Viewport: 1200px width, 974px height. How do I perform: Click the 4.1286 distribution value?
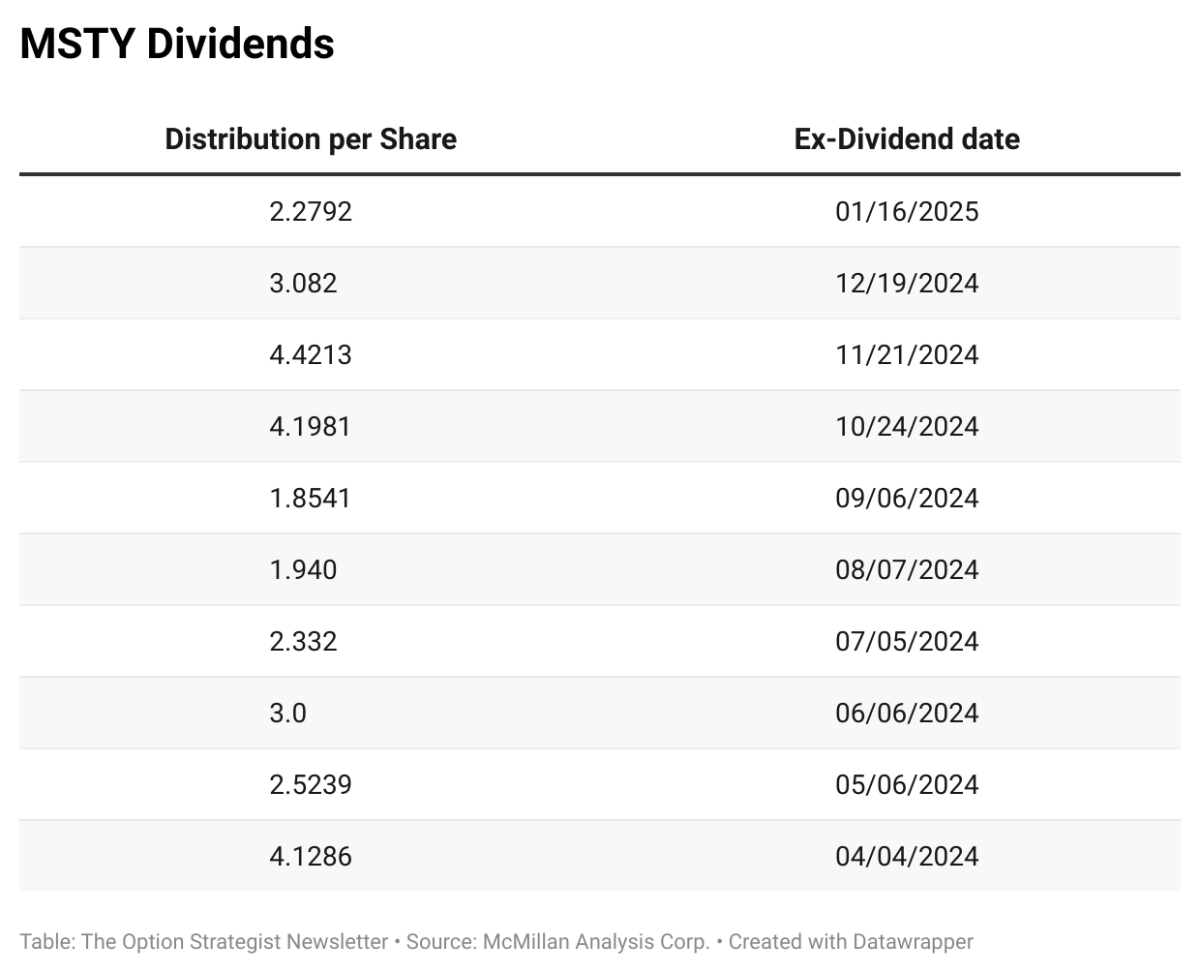[310, 856]
